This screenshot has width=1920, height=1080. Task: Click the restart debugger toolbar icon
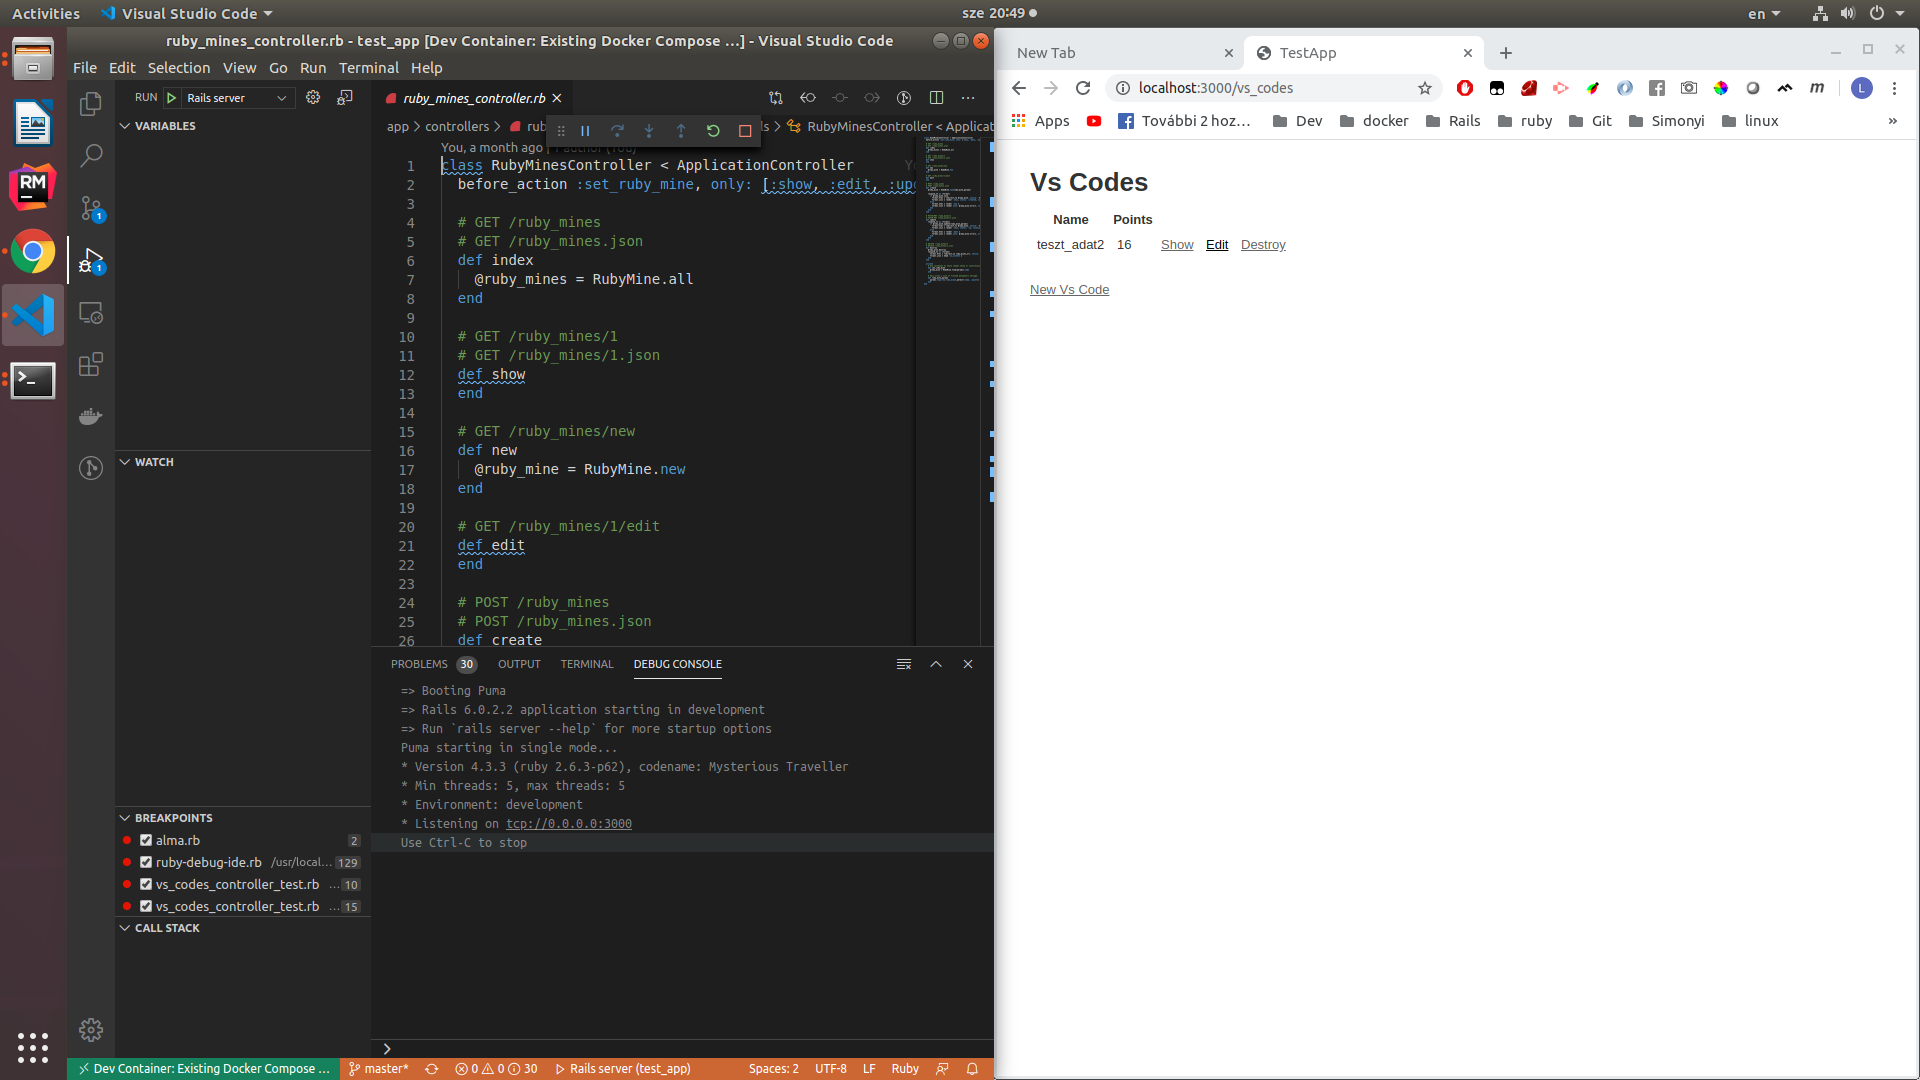[712, 131]
